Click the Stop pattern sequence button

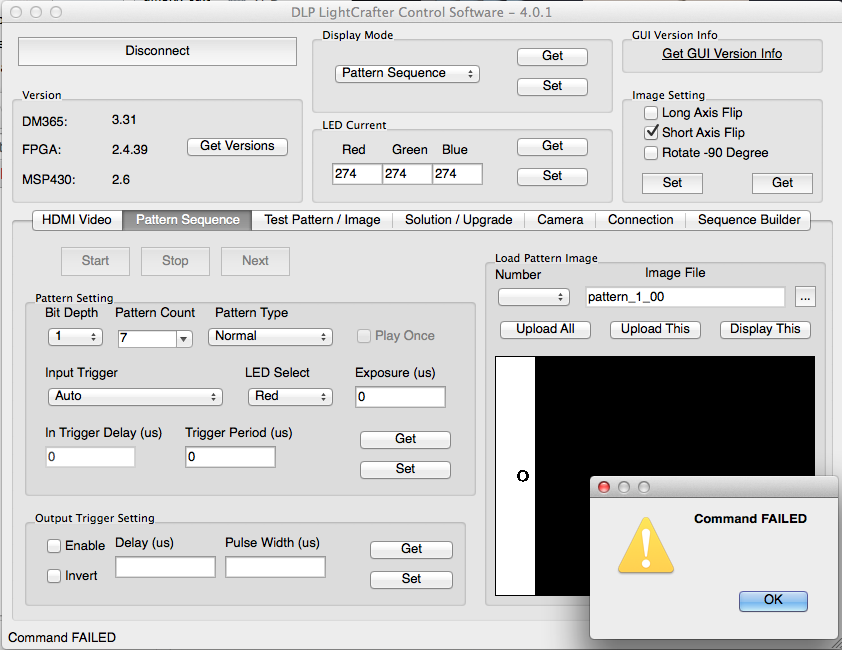point(175,261)
